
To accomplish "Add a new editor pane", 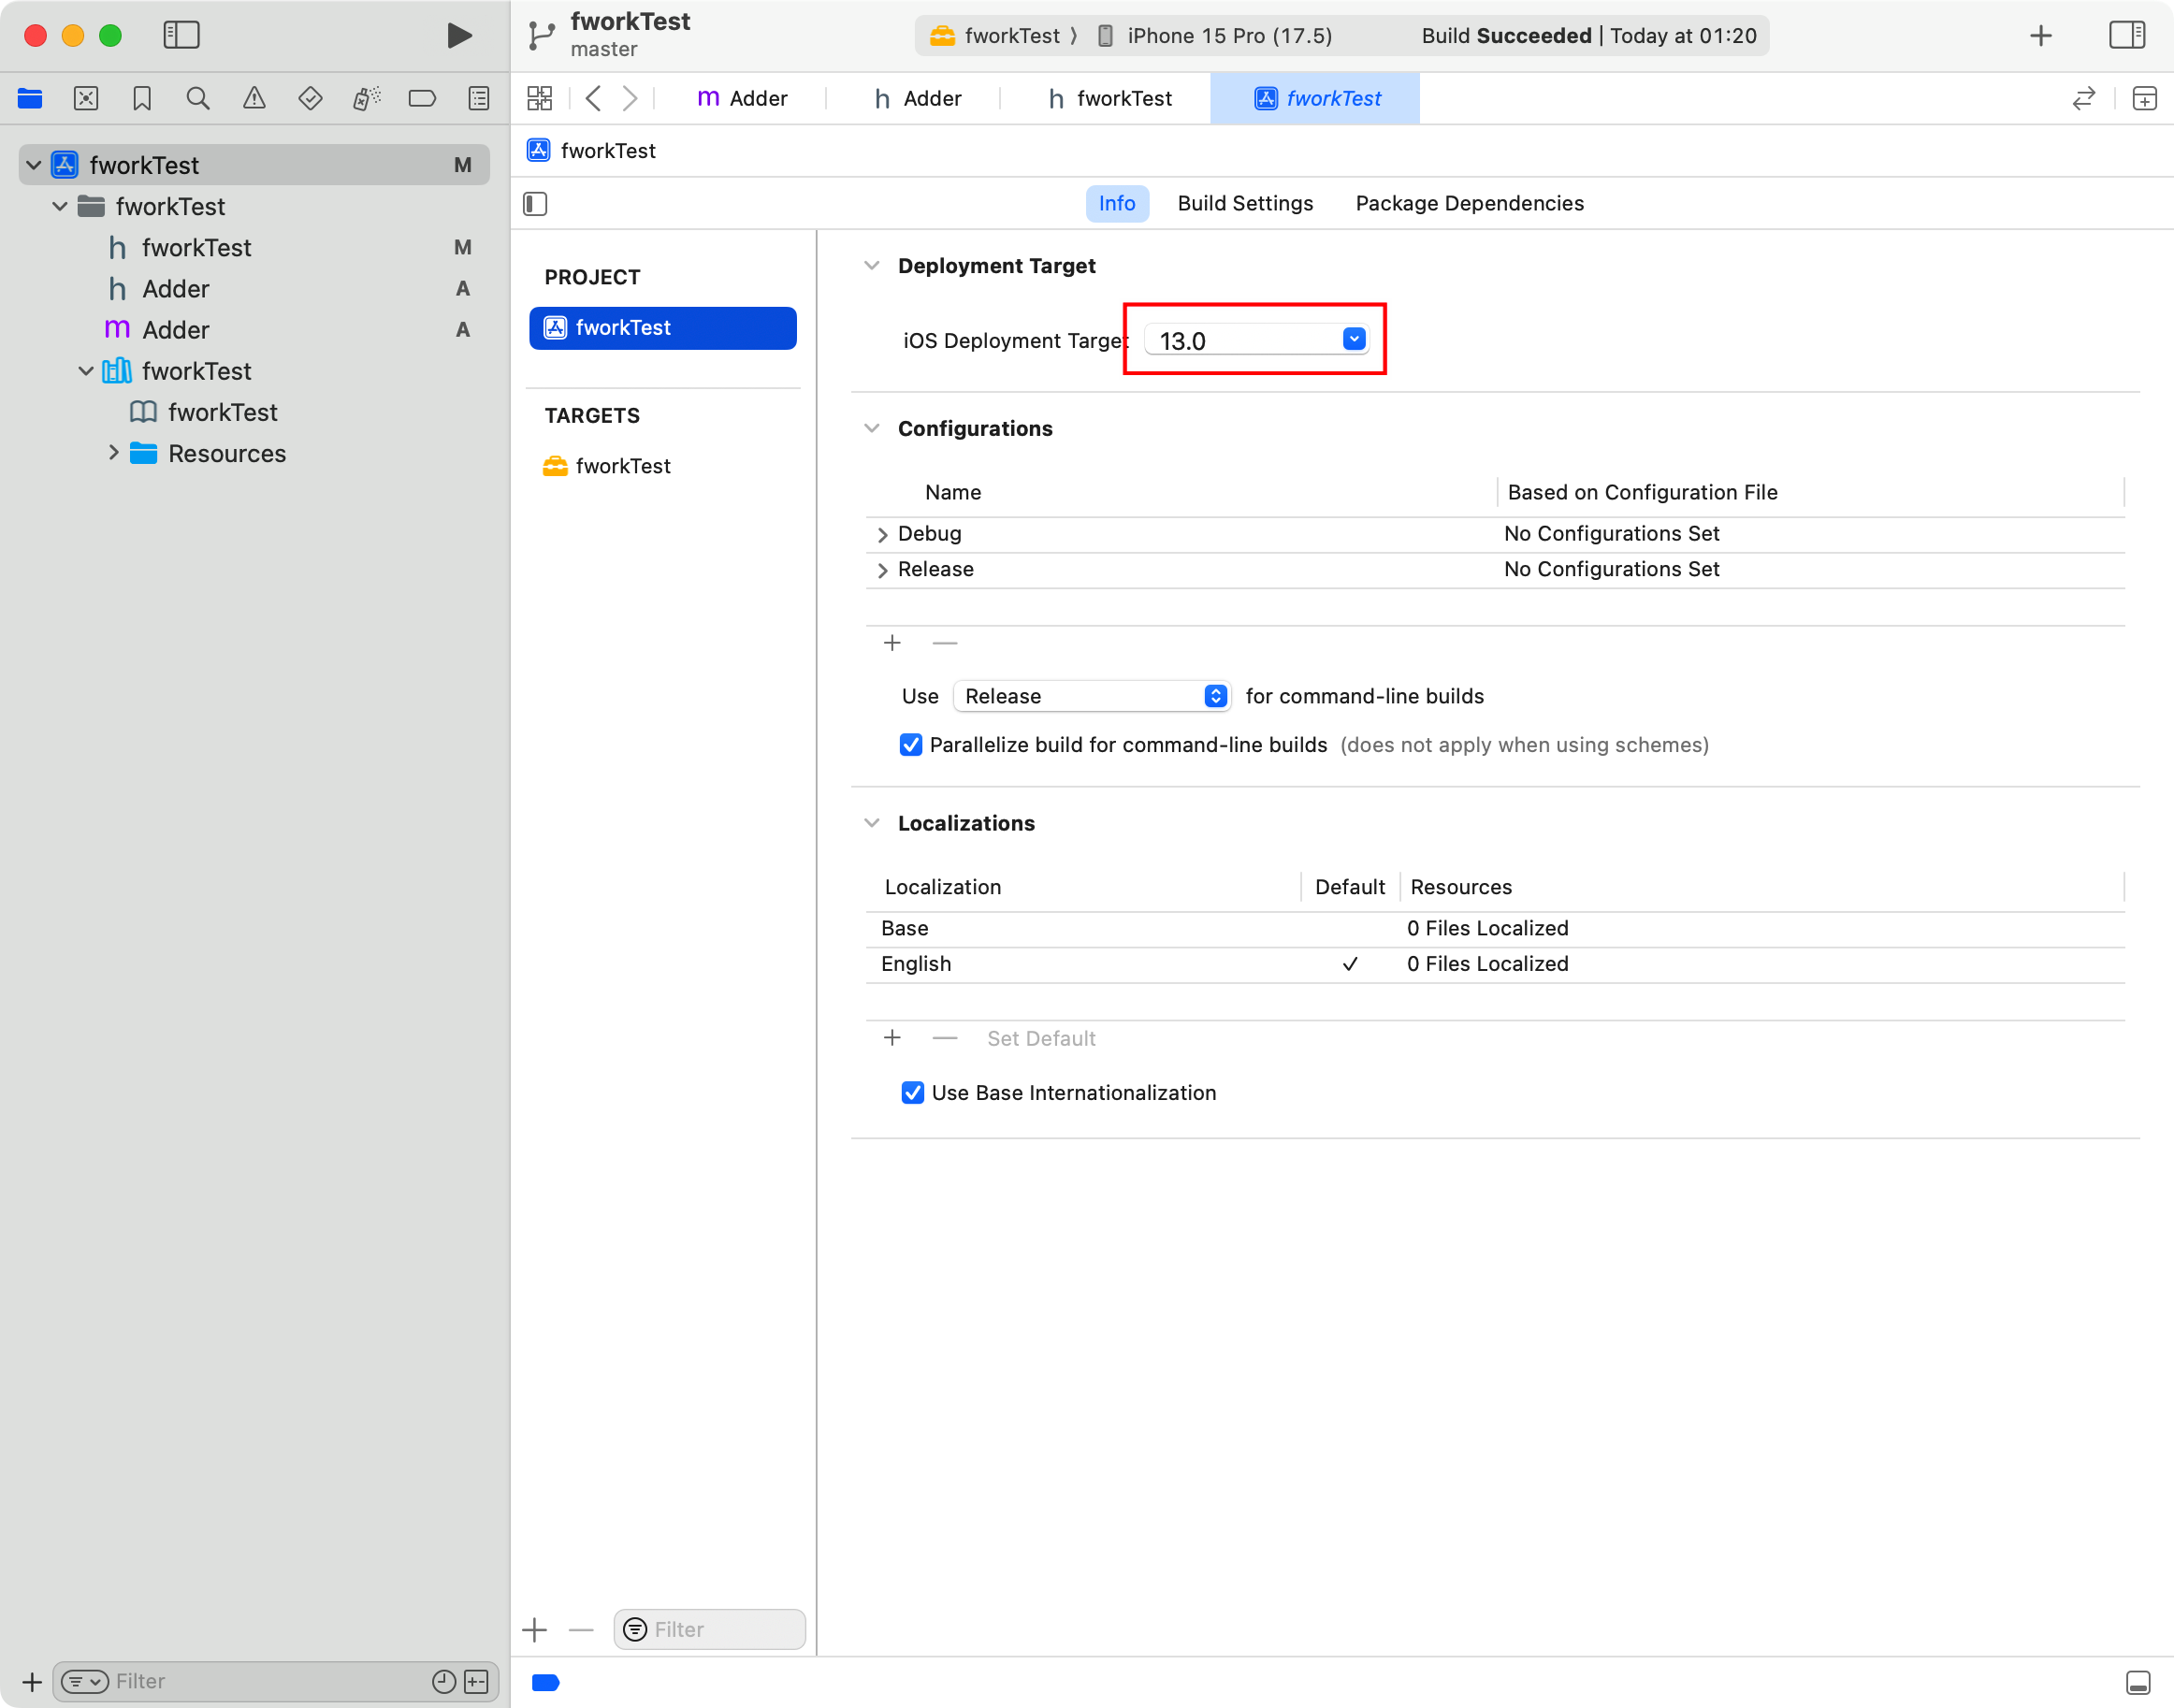I will (x=2144, y=98).
